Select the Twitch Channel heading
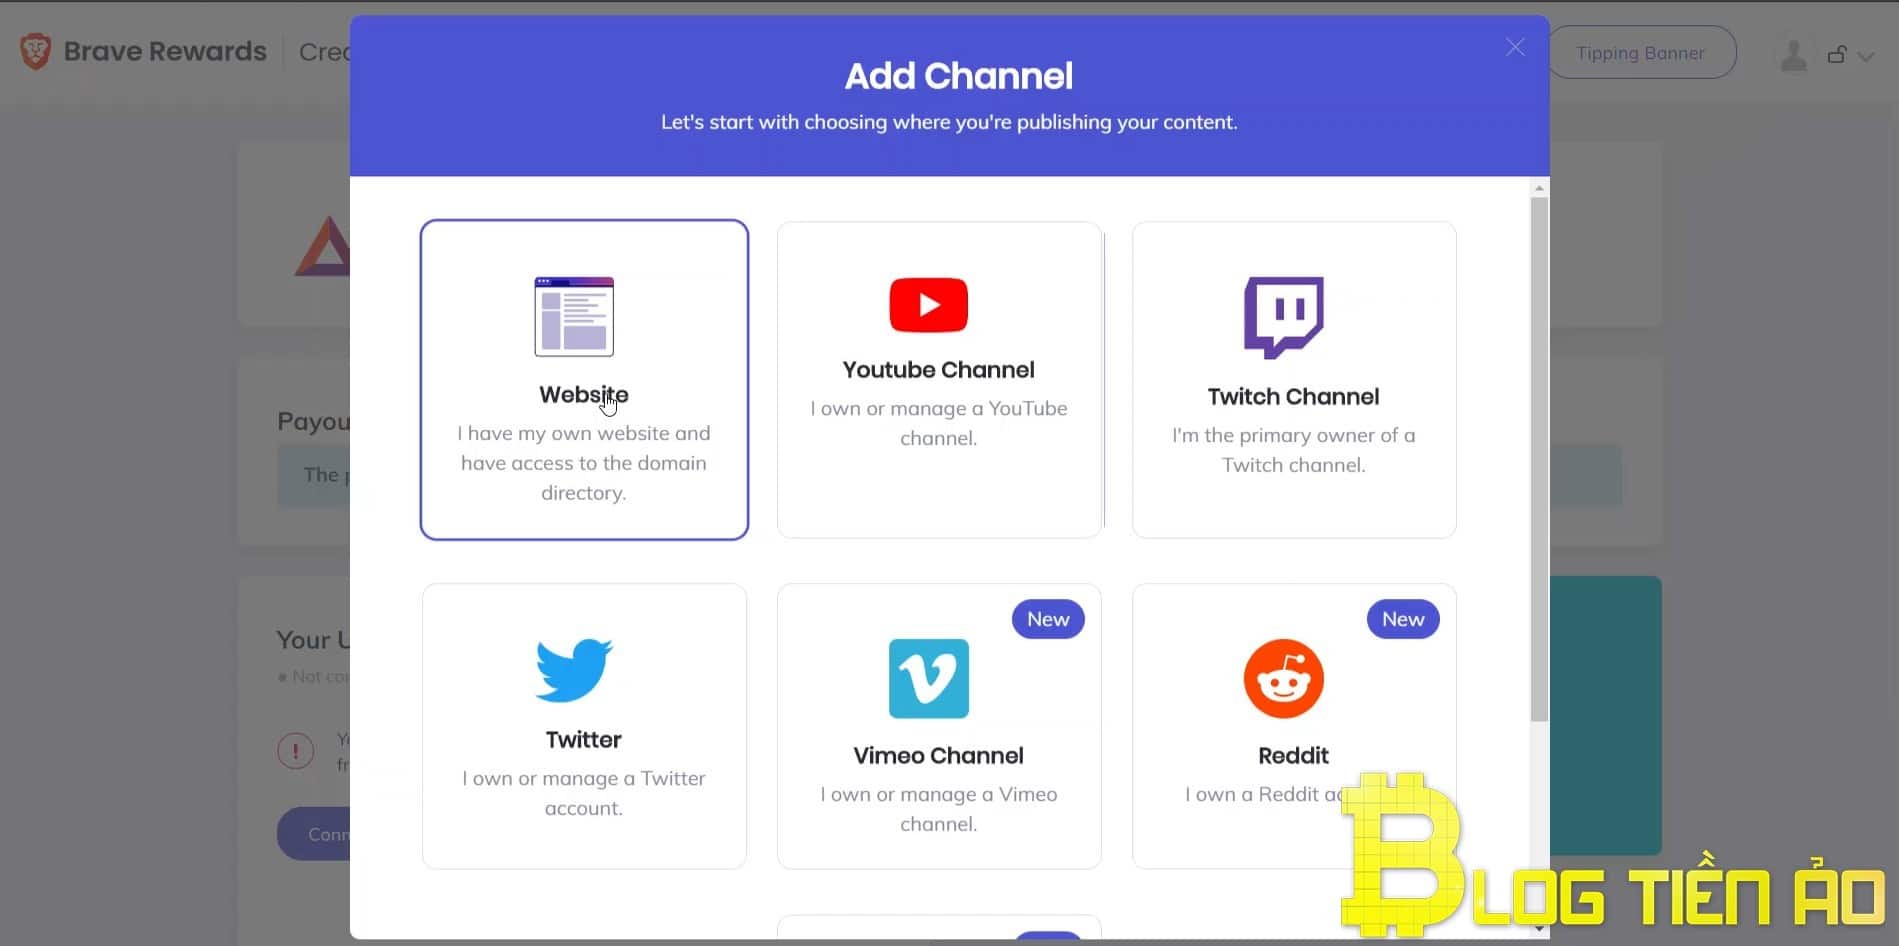 1293,397
